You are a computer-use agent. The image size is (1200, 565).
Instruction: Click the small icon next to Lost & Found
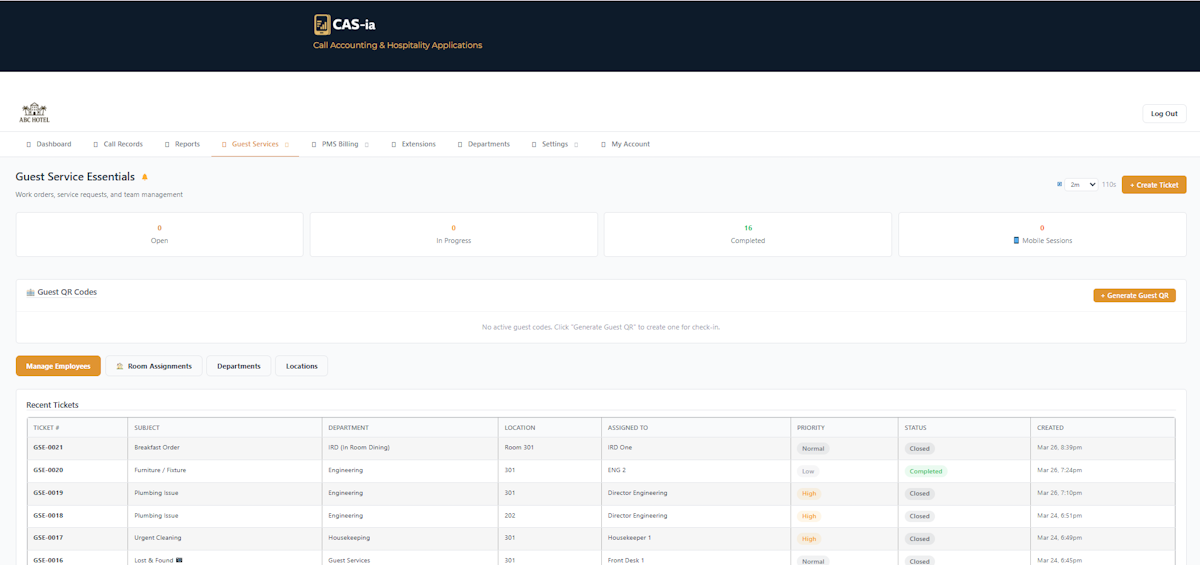coord(179,560)
